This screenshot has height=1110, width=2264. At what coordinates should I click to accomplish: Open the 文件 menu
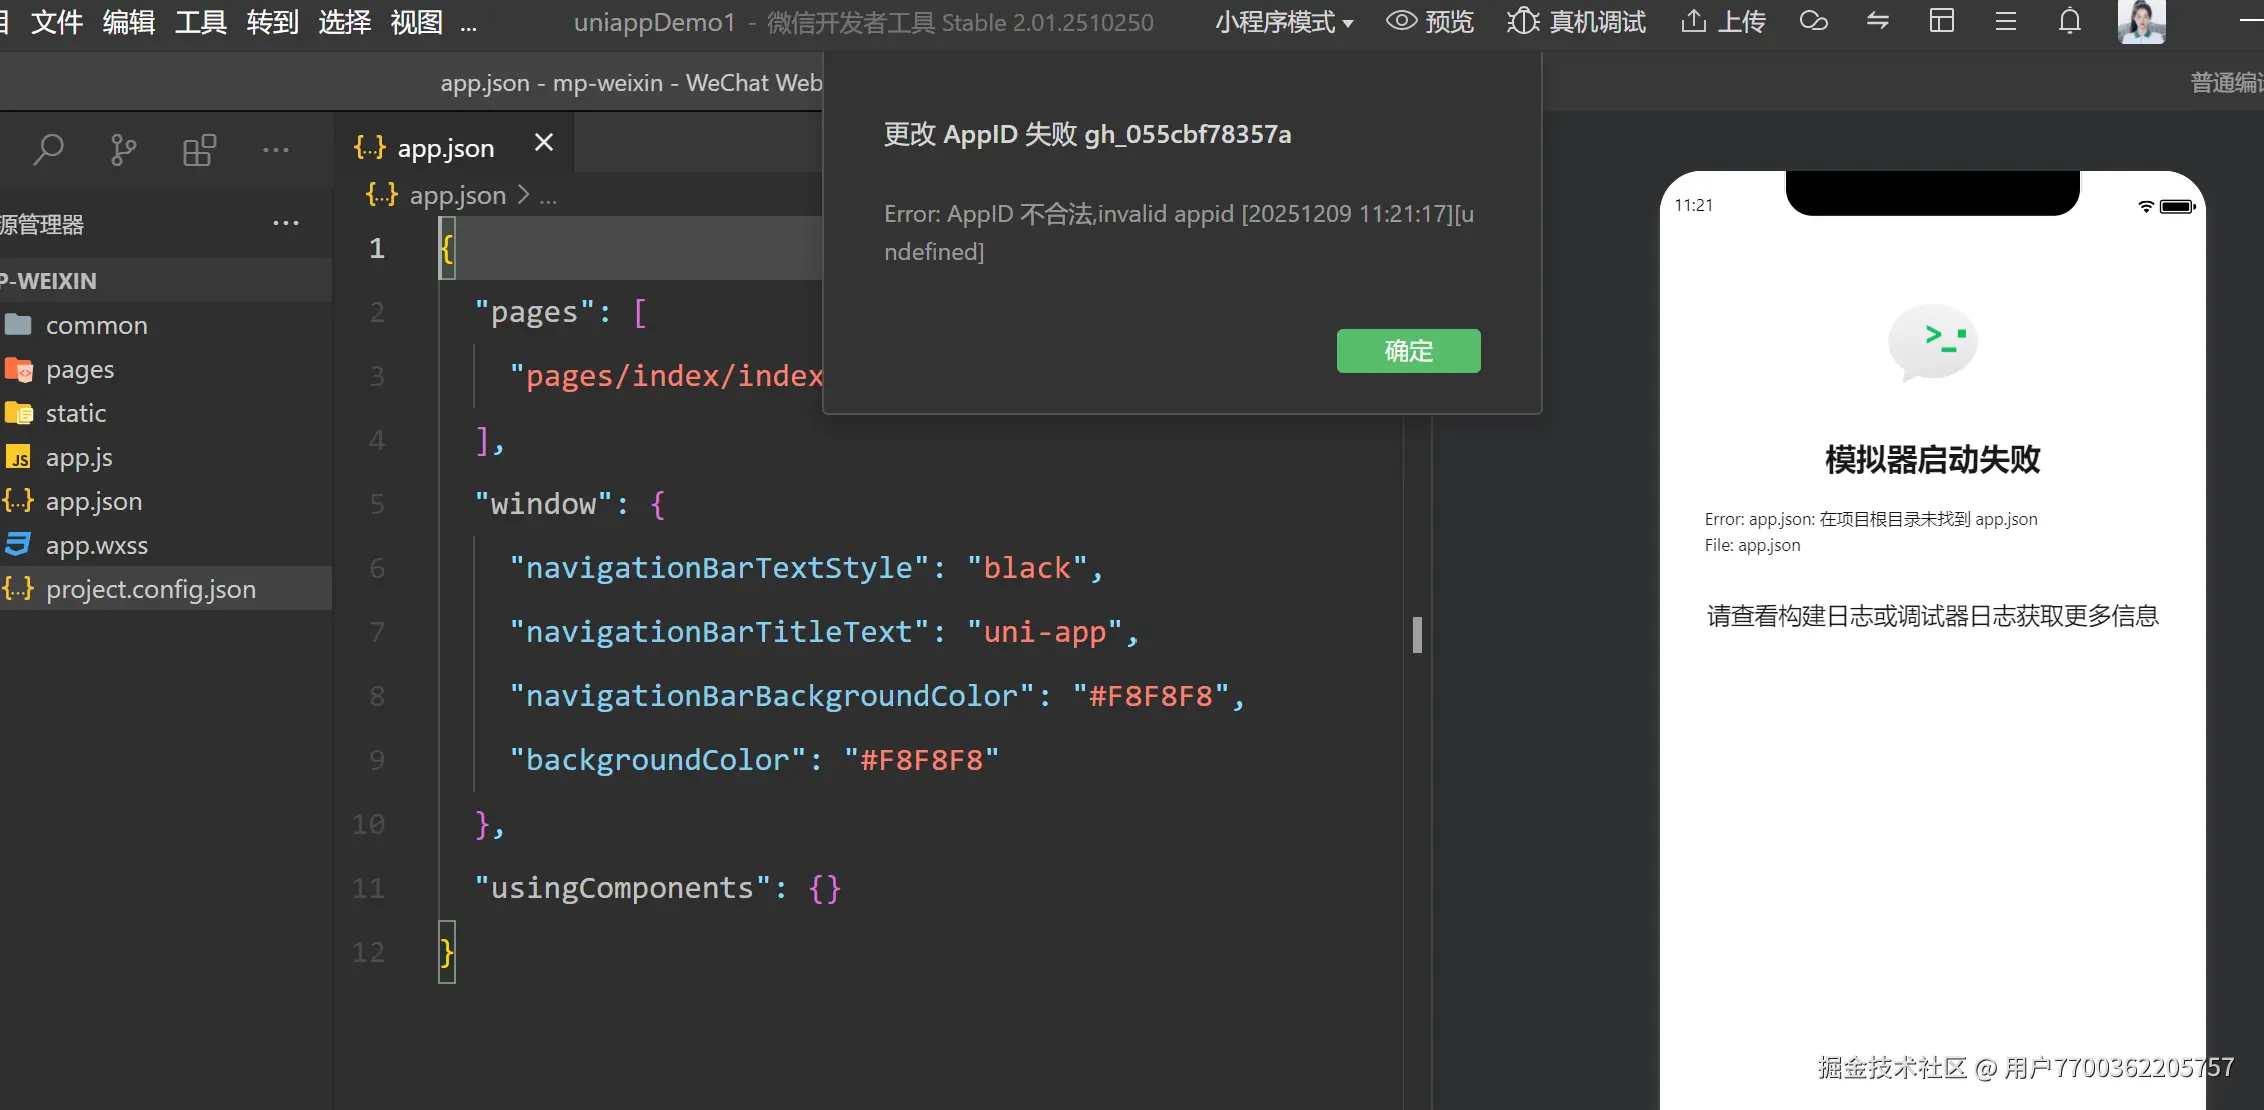pyautogui.click(x=56, y=21)
